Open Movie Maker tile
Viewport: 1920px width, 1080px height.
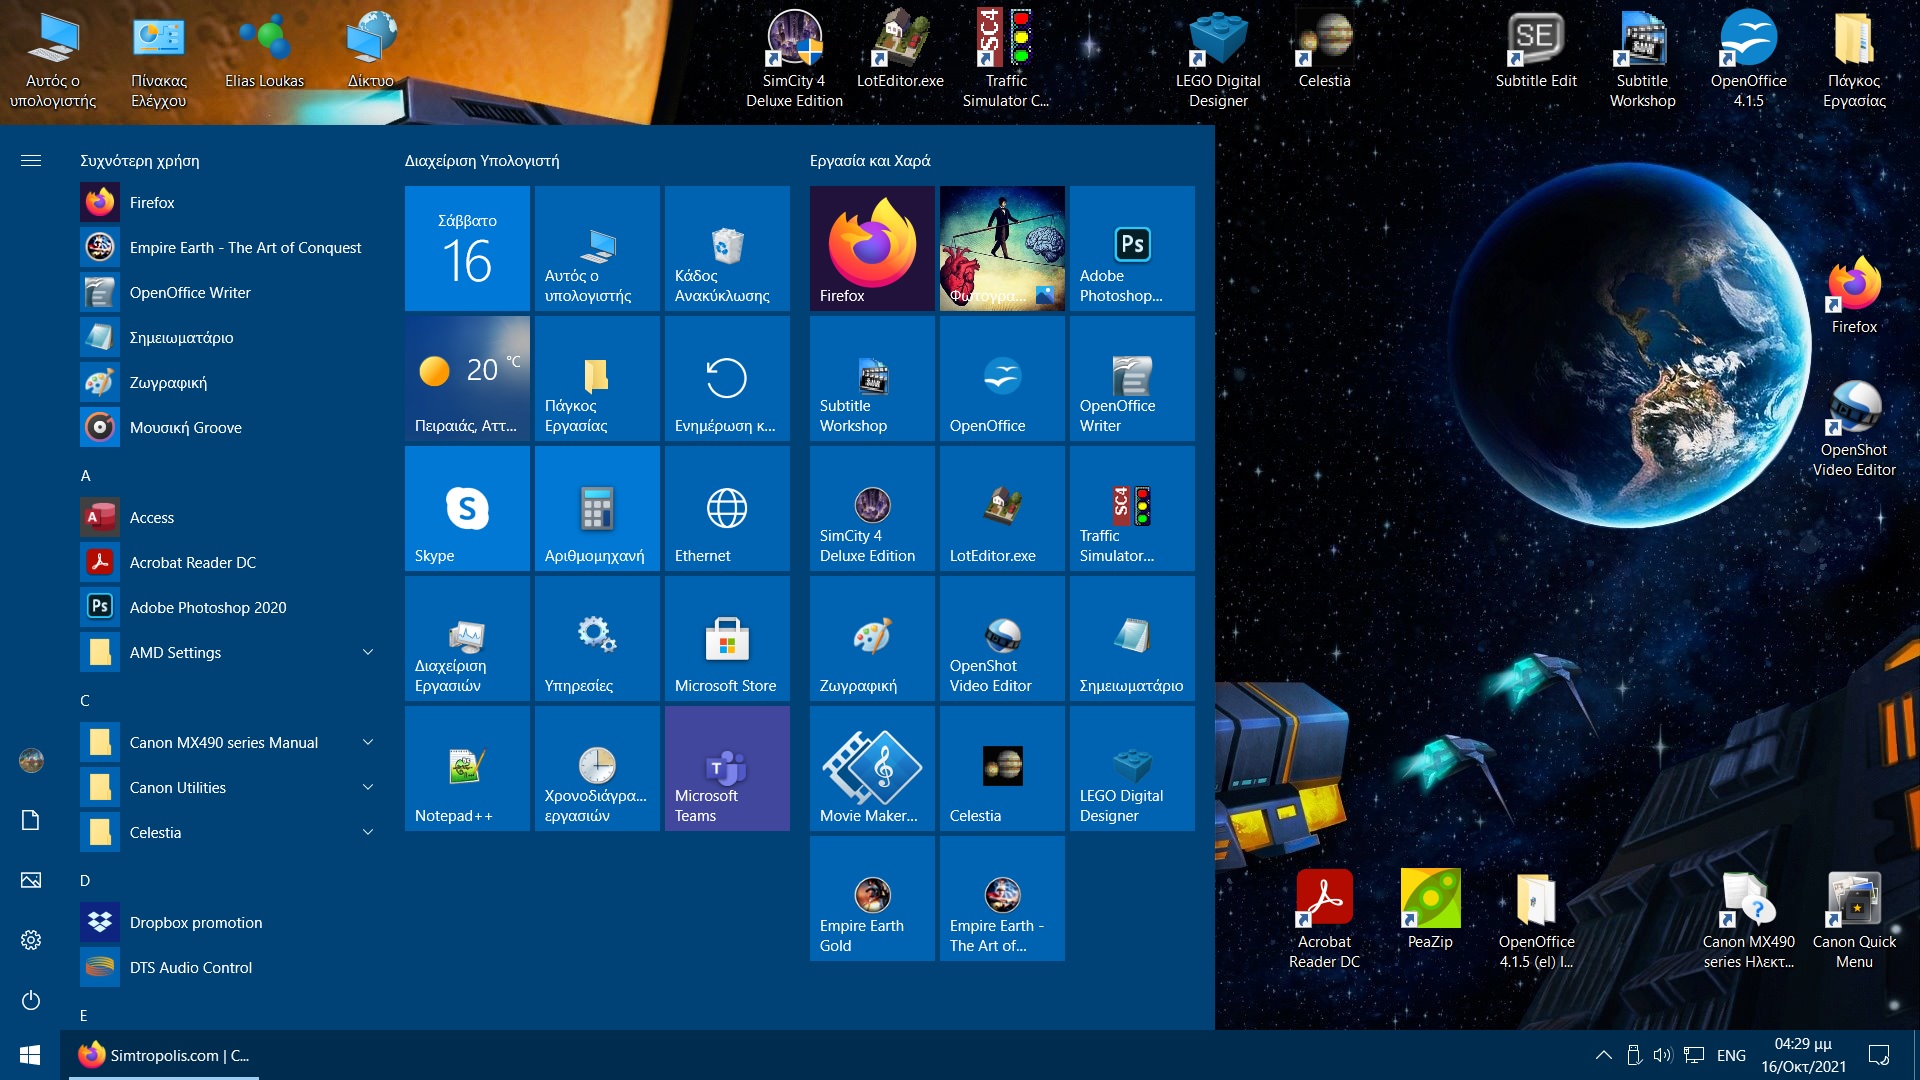click(872, 768)
